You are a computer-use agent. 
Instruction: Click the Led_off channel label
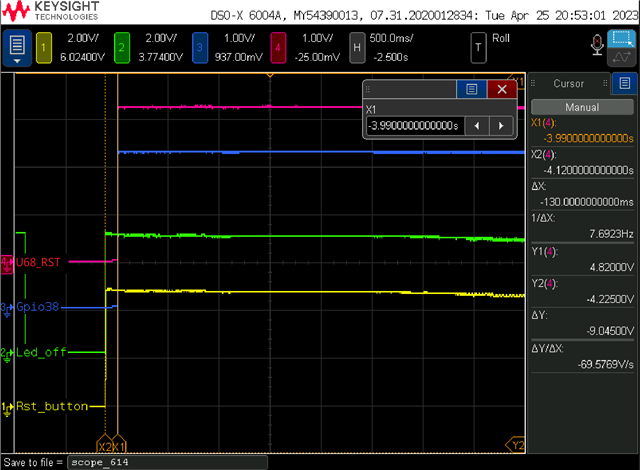[x=41, y=352]
